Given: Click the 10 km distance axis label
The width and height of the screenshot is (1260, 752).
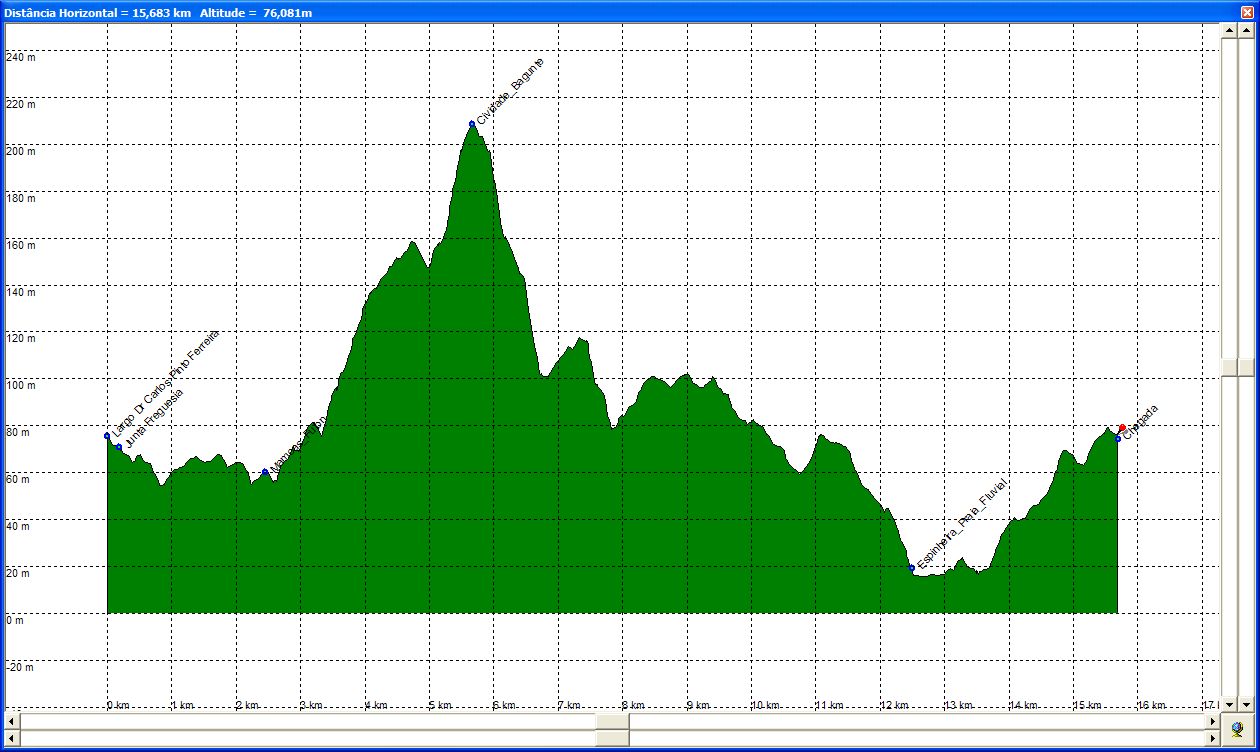Looking at the screenshot, I should (767, 705).
